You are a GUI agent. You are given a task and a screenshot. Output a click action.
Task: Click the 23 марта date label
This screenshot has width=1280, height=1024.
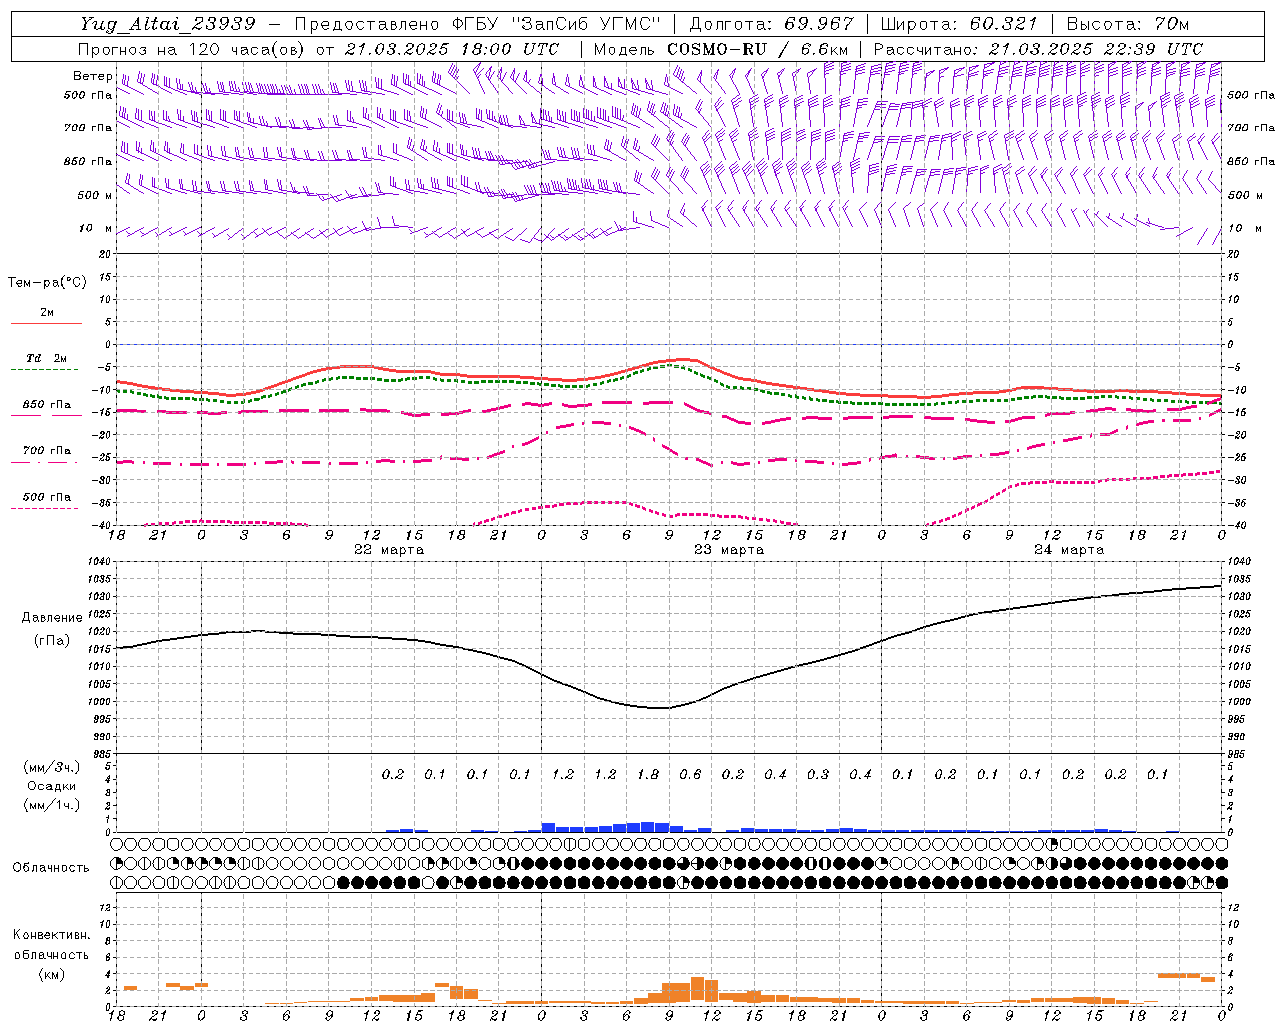tap(729, 550)
